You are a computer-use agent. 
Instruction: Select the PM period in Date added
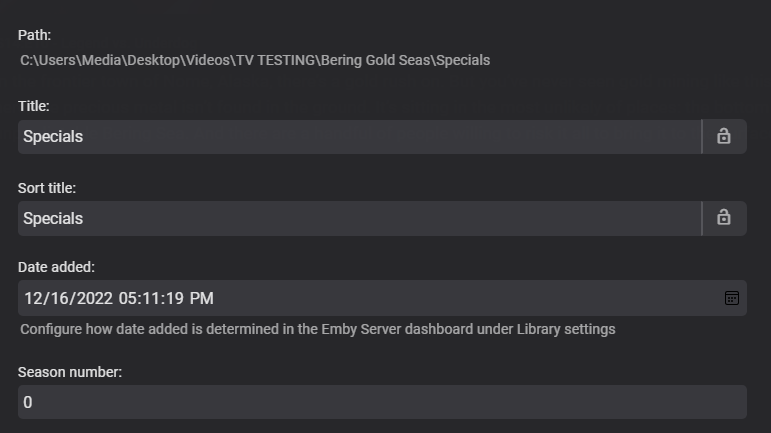click(x=201, y=298)
